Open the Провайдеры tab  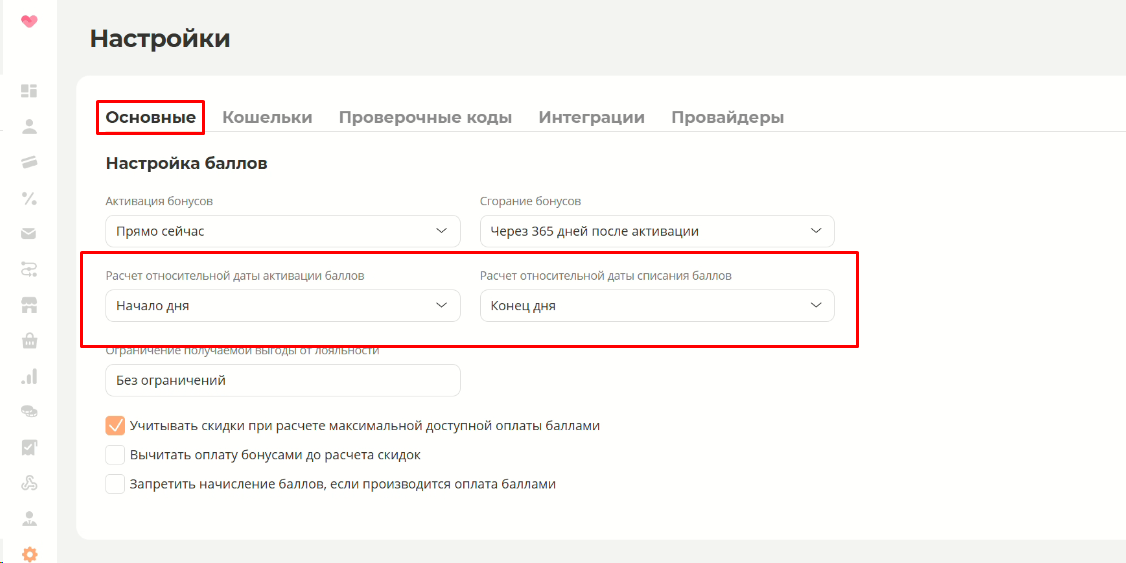(x=727, y=117)
